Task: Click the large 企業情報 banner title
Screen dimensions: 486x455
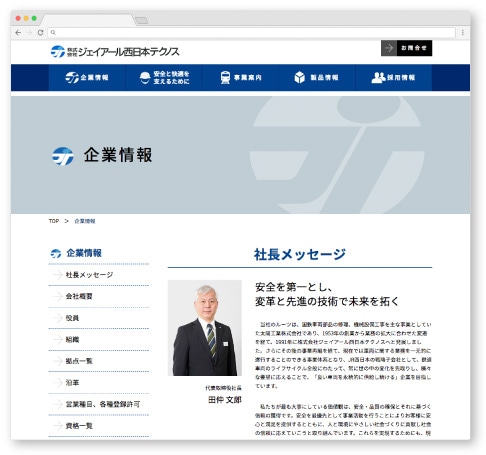Action: point(118,155)
